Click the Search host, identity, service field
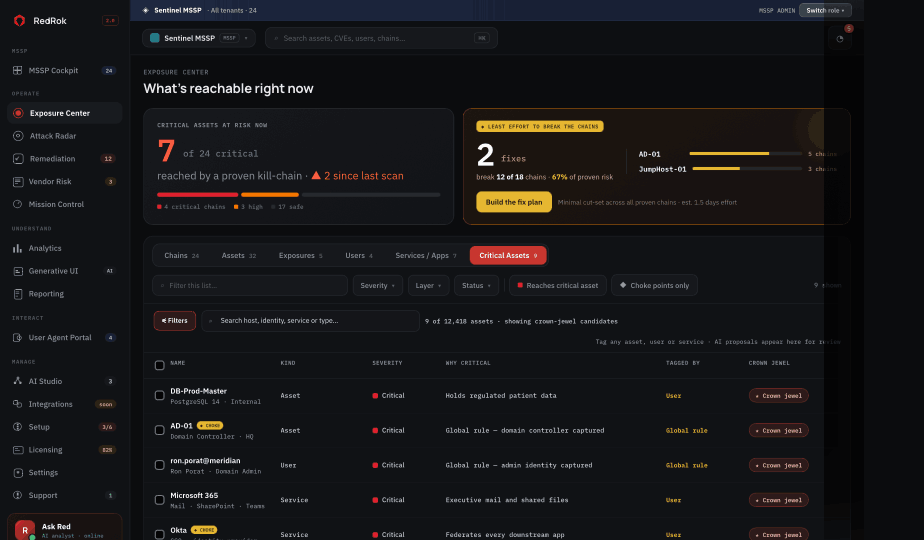924x540 pixels. [311, 321]
